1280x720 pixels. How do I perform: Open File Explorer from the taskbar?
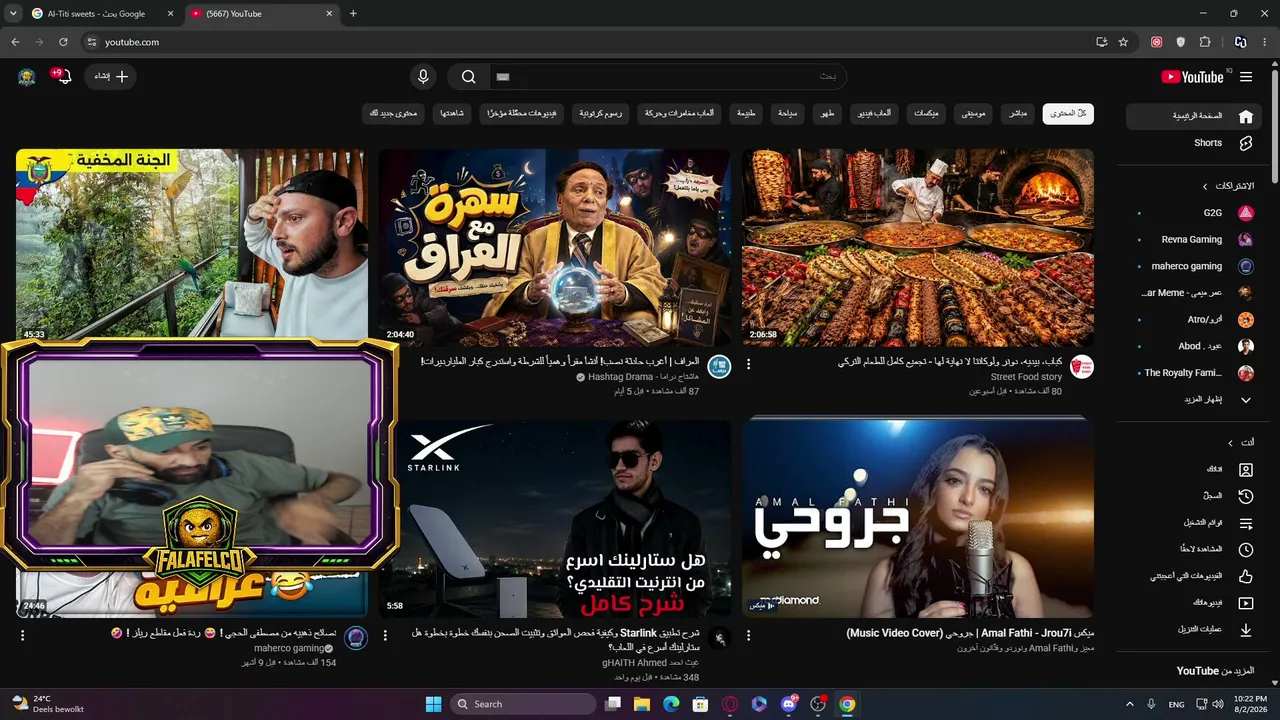pyautogui.click(x=642, y=704)
